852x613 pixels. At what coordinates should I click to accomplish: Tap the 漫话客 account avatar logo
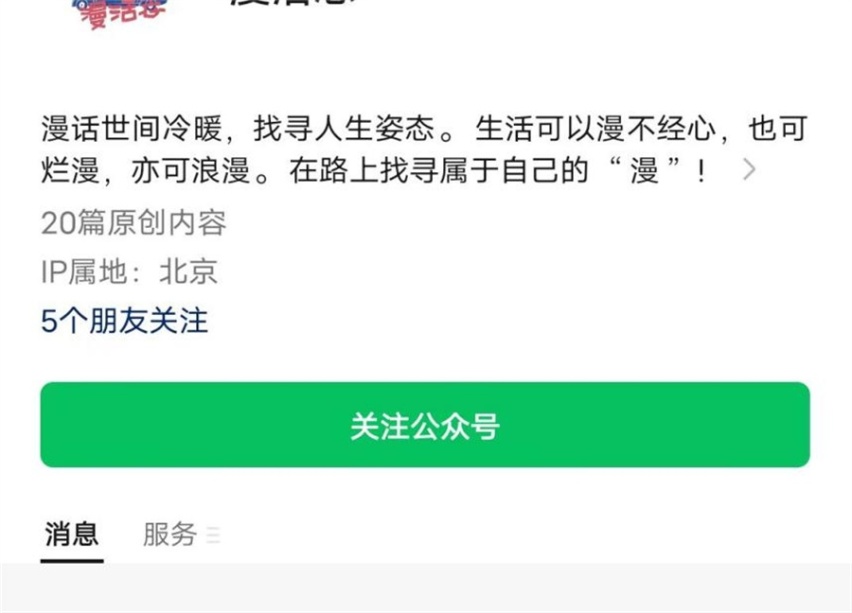118,13
